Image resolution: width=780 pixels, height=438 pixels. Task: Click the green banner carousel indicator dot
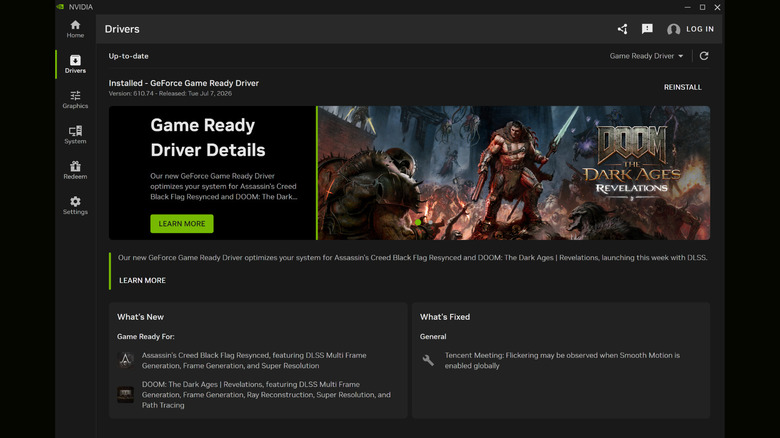pyautogui.click(x=418, y=222)
